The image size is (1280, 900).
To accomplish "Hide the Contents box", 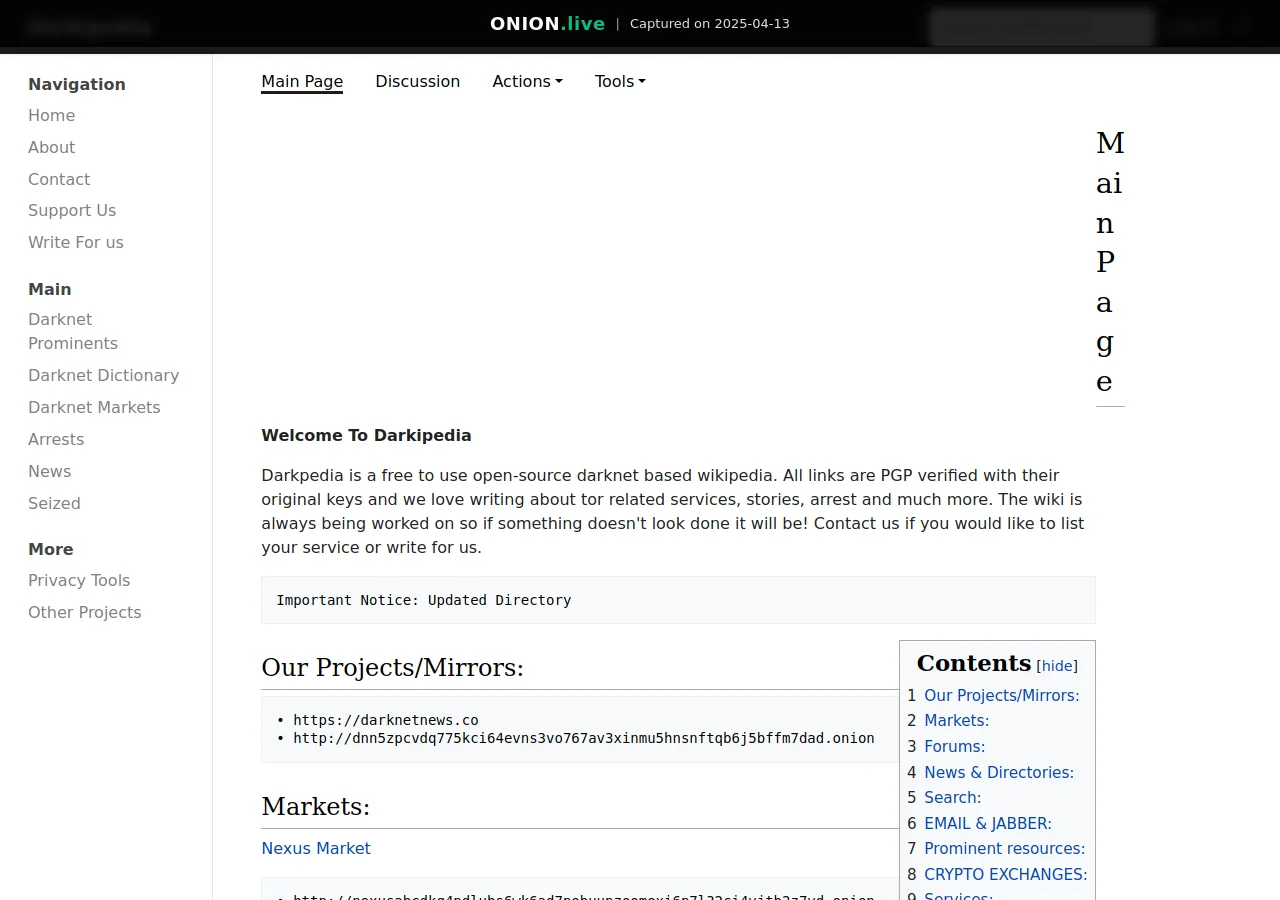I will tap(1056, 665).
